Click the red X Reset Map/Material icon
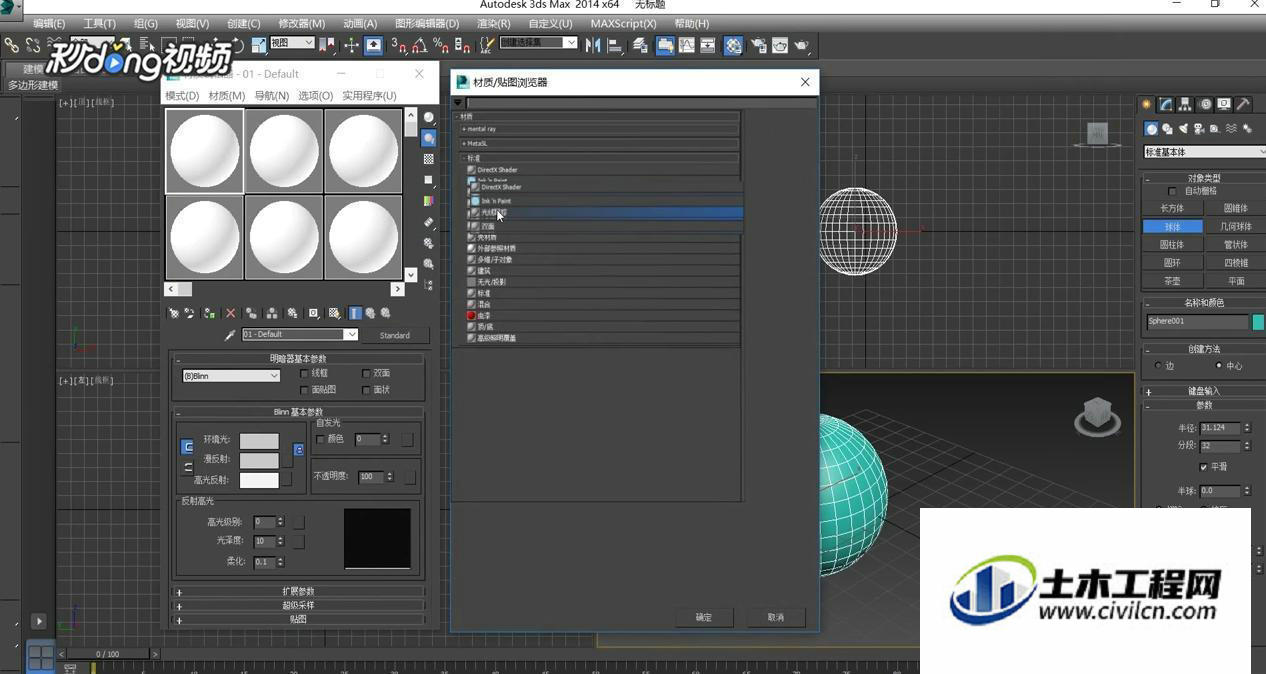Viewport: 1266px width, 674px height. (231, 313)
